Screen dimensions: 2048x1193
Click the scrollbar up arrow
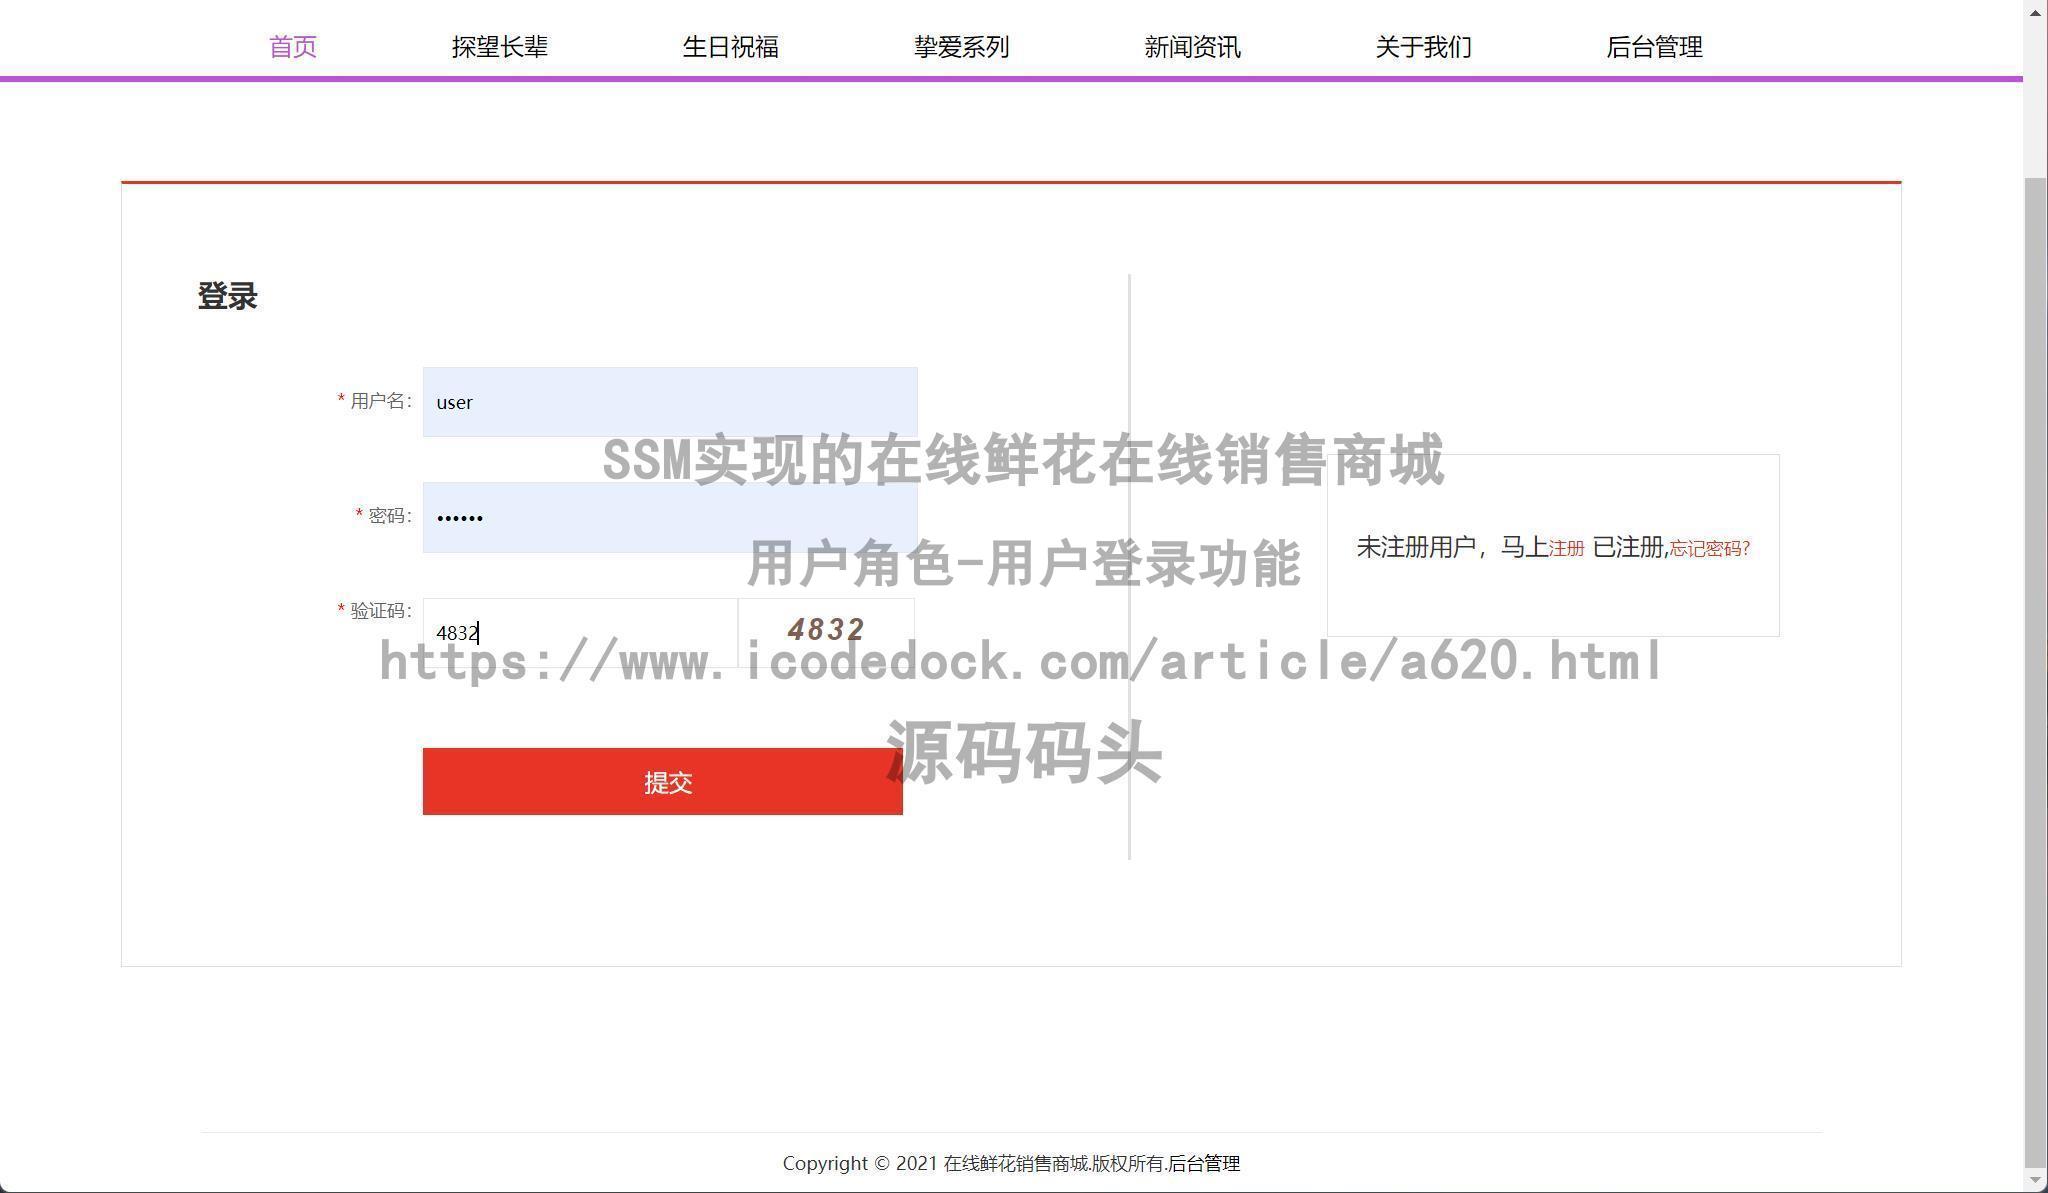coord(2035,14)
